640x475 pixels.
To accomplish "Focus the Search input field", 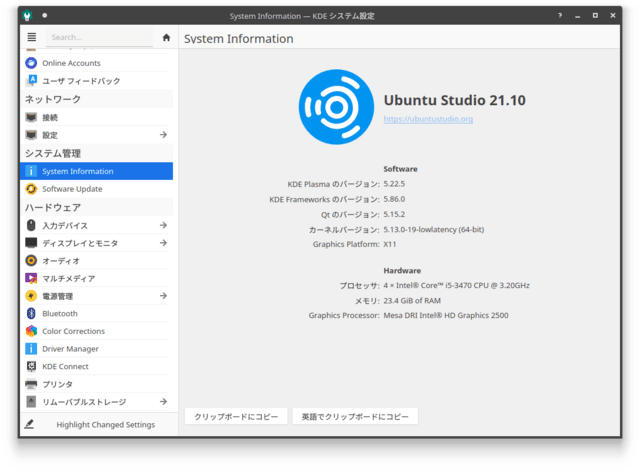I will click(x=100, y=37).
